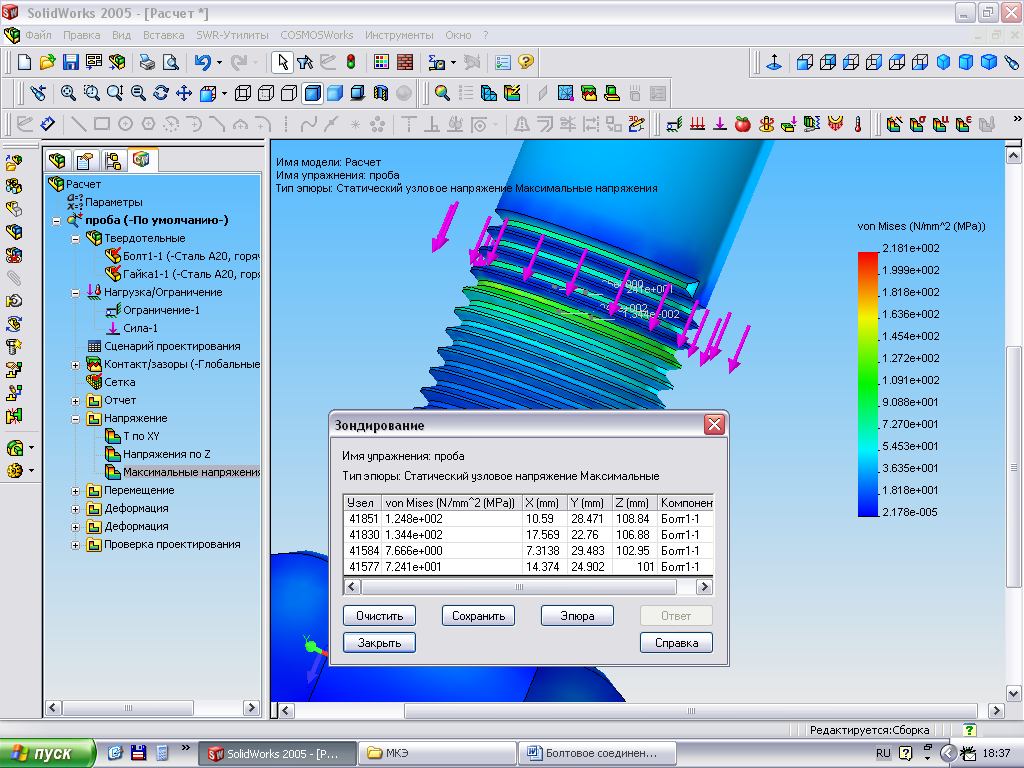Click the Print icon

pyautogui.click(x=147, y=62)
